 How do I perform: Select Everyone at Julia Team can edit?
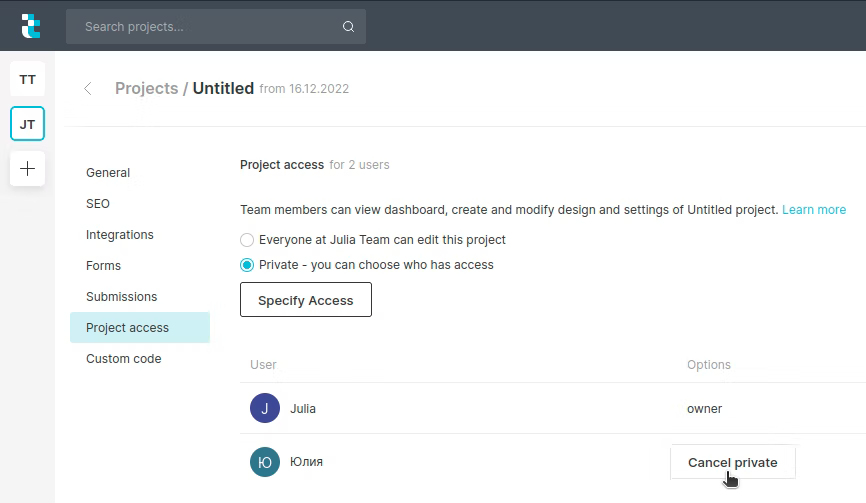[x=247, y=240]
